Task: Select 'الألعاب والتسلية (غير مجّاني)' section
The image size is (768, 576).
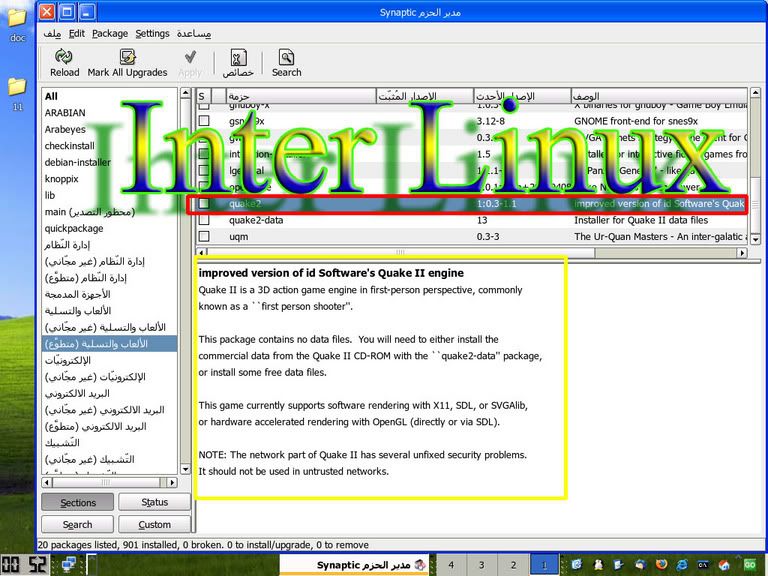Action: tap(110, 327)
